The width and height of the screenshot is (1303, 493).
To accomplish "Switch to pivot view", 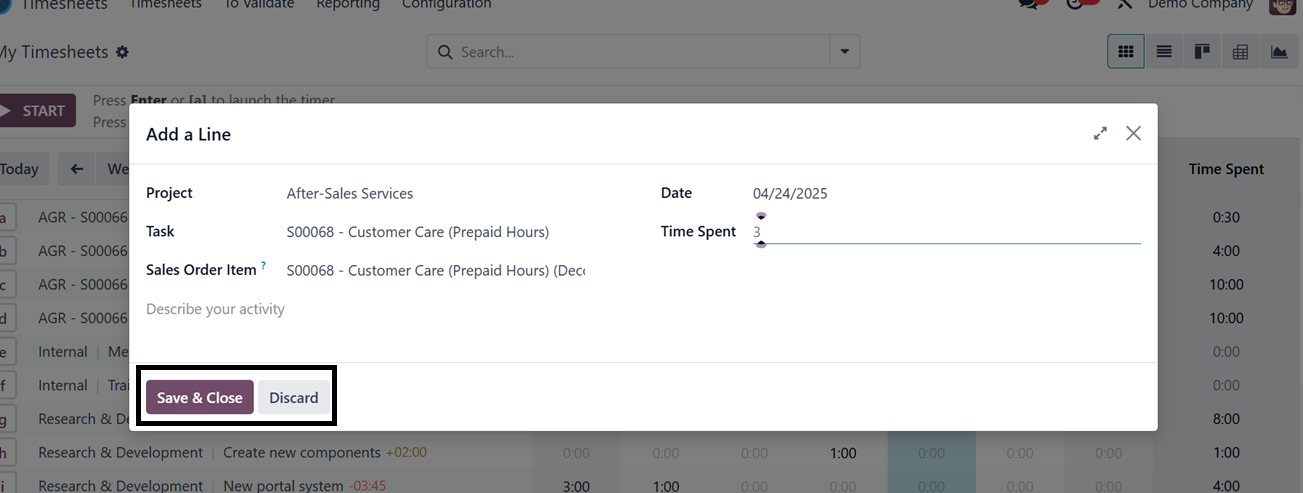I will pos(1240,52).
